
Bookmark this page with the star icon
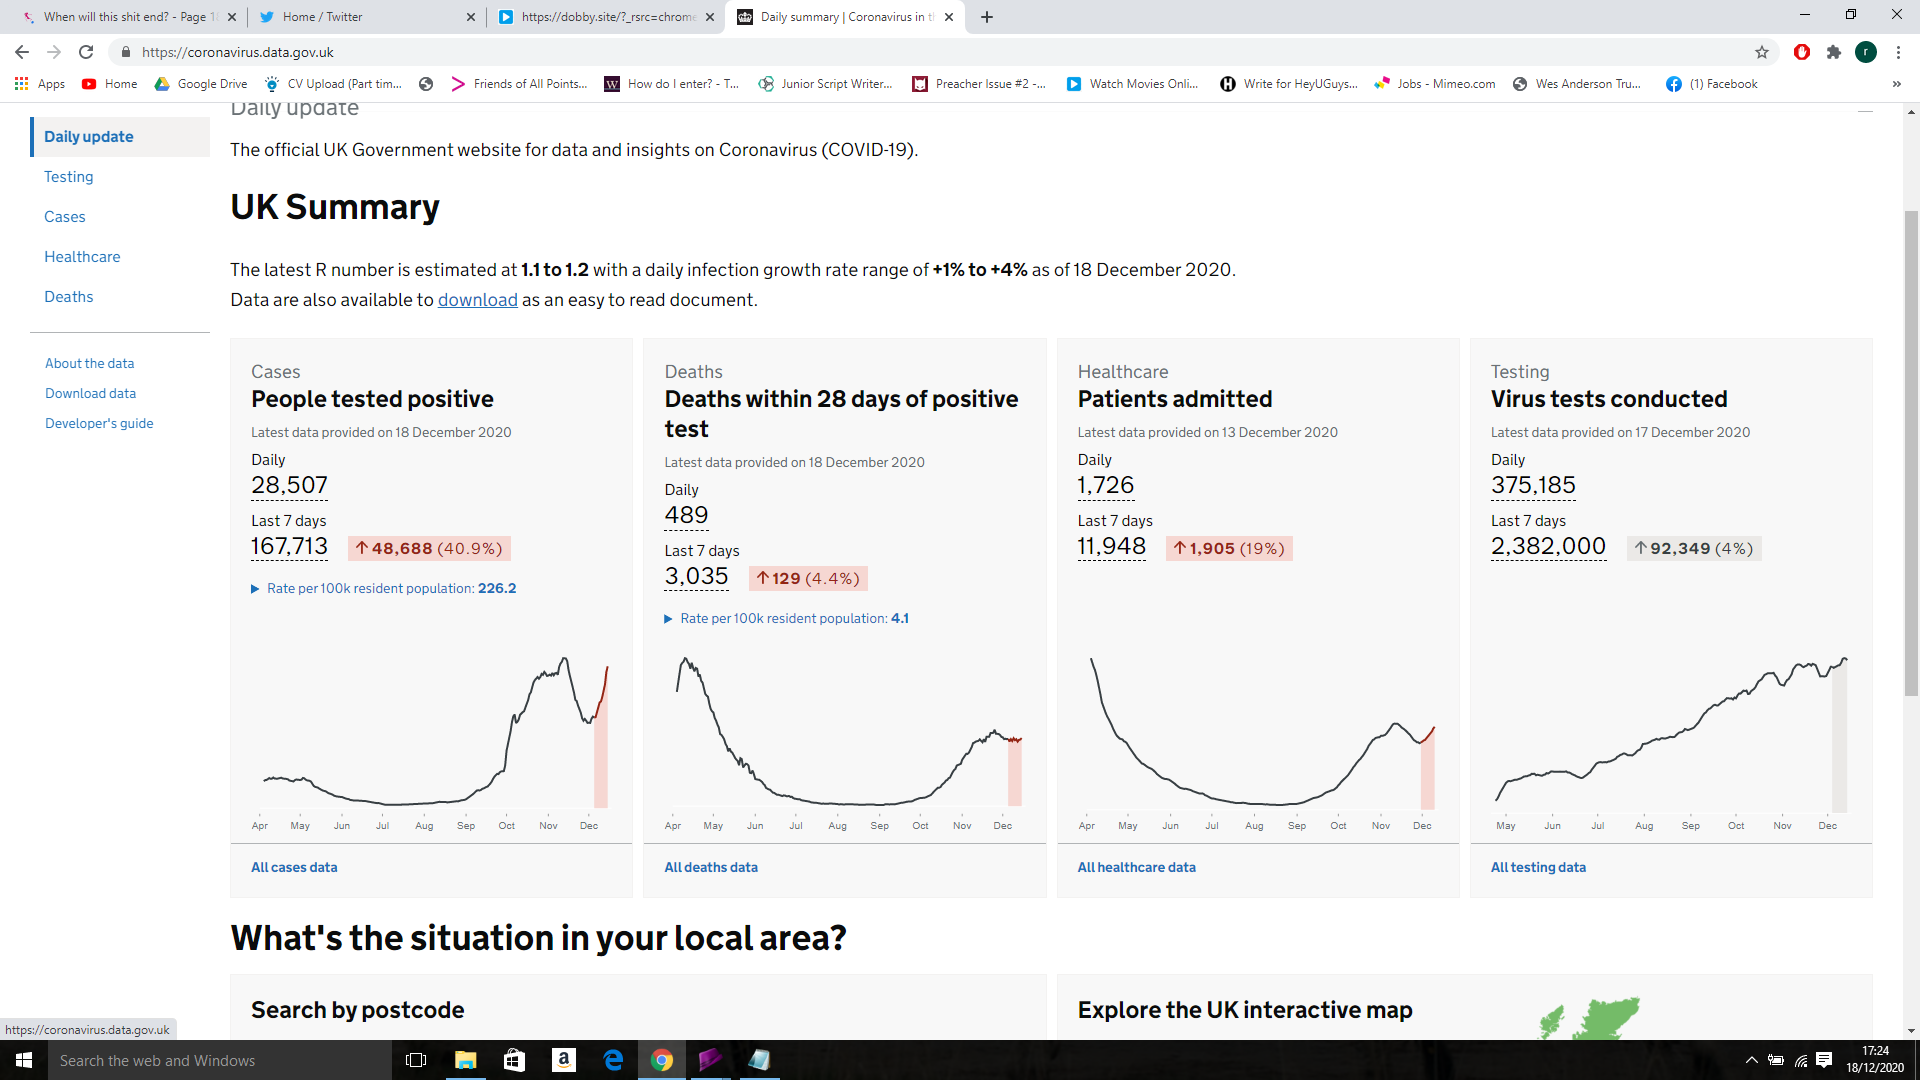coord(1762,52)
